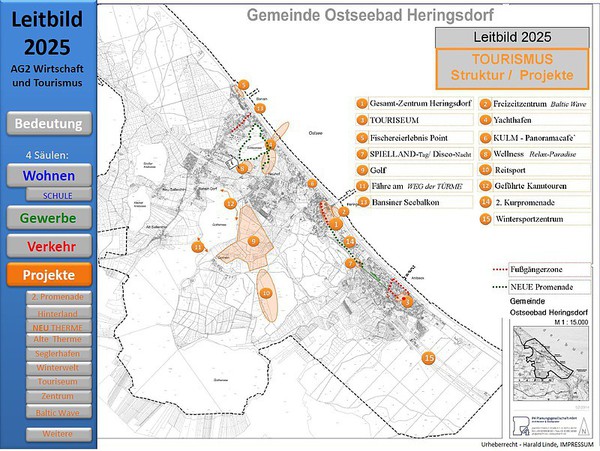Open the Bedeutung section
This screenshot has width=600, height=451.
coord(51,124)
